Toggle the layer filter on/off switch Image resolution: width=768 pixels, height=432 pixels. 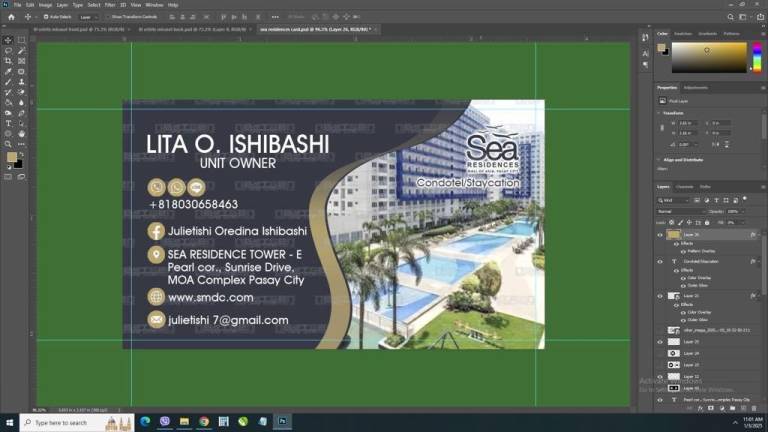(745, 199)
